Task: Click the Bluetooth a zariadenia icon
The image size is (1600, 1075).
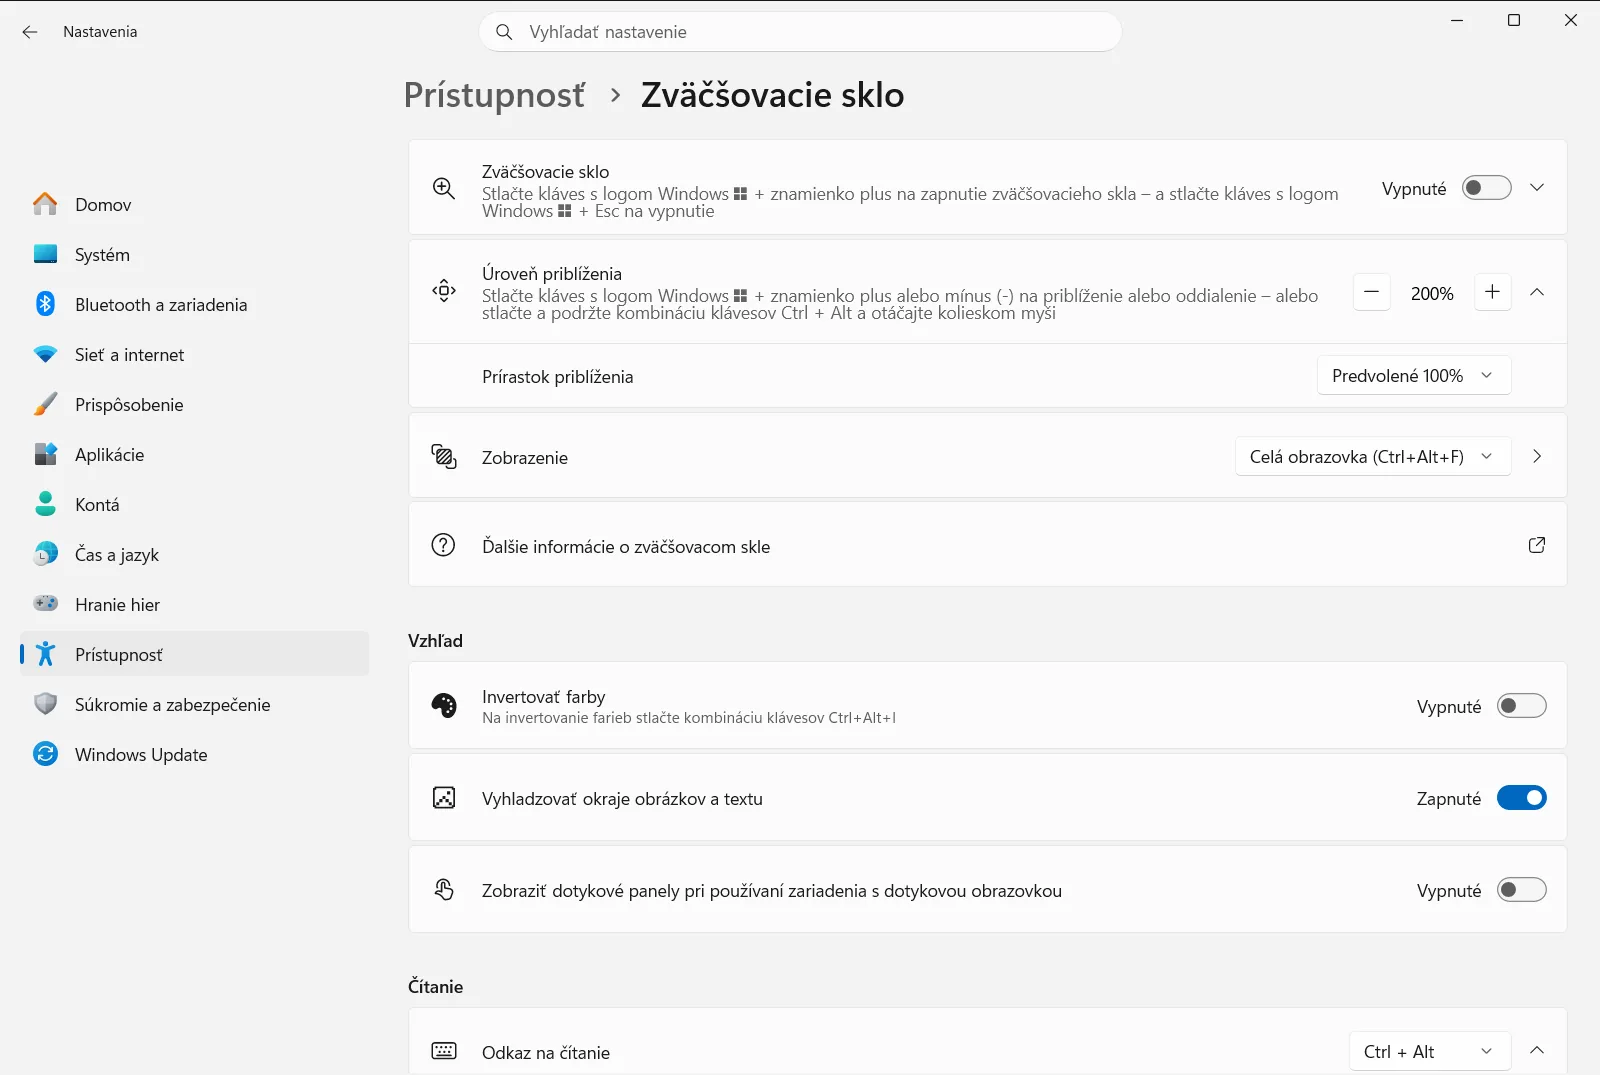Action: tap(45, 304)
